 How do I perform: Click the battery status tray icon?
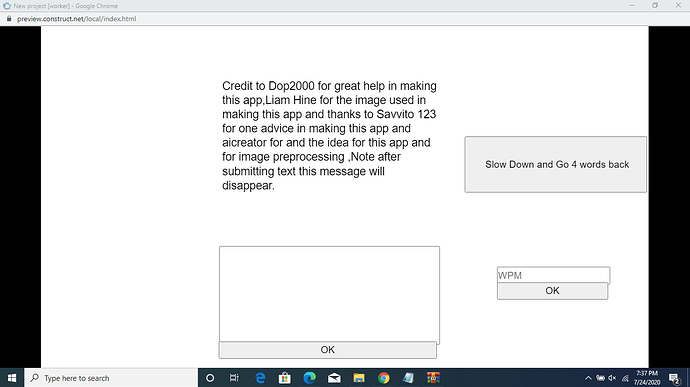coord(600,378)
